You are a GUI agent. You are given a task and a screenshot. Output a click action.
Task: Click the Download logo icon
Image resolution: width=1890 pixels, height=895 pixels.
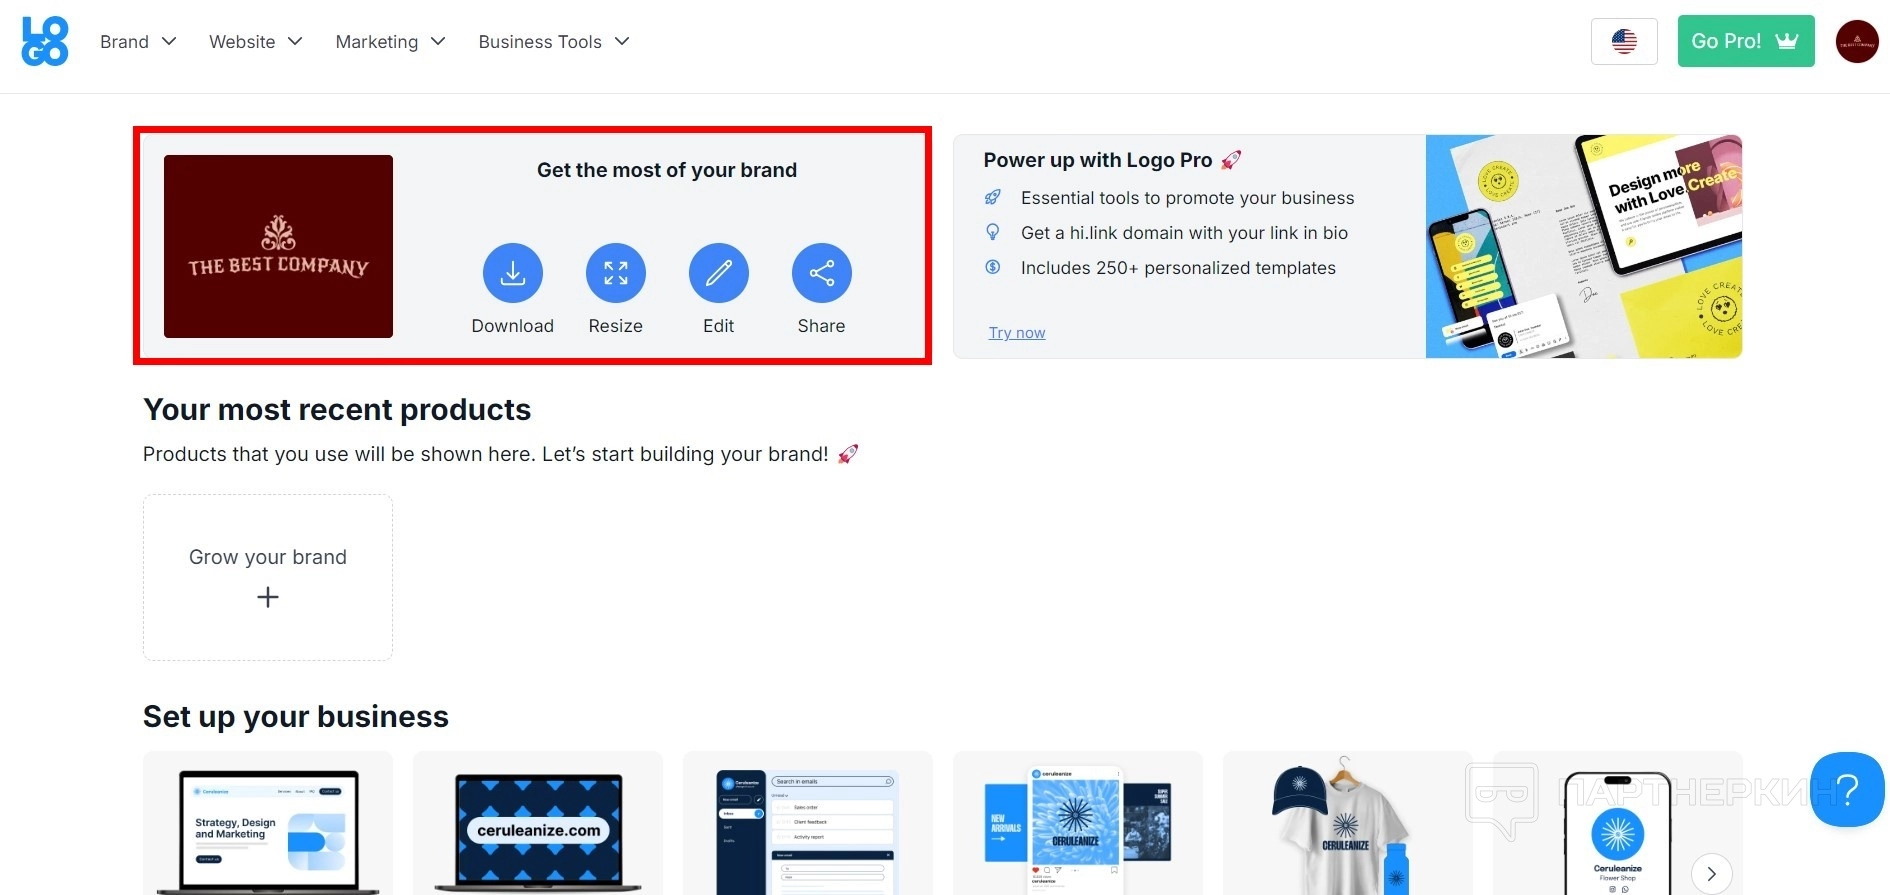[x=512, y=273]
